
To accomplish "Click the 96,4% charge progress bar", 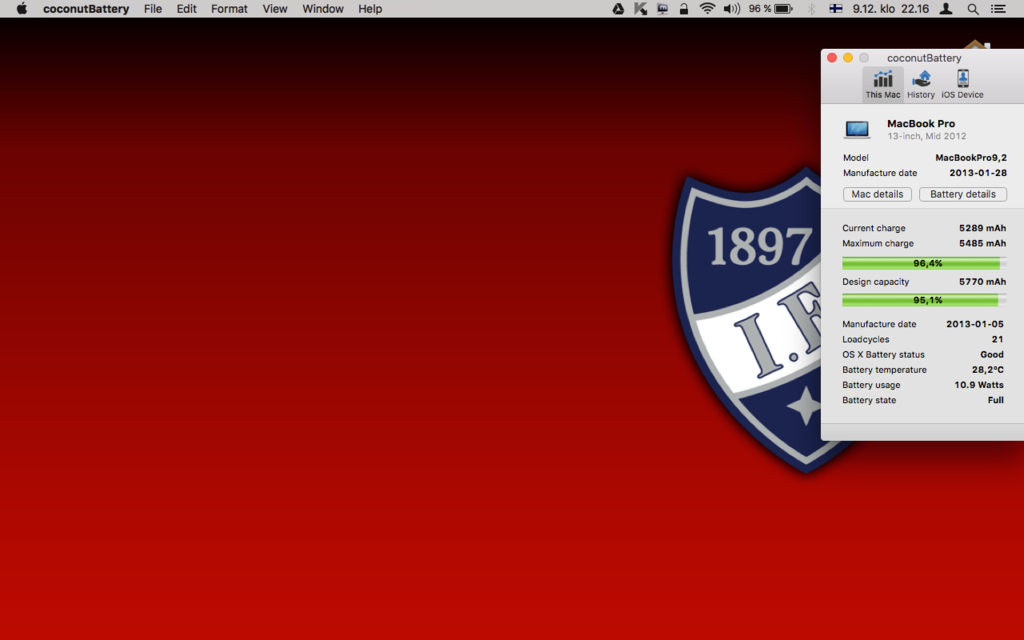I will [923, 263].
